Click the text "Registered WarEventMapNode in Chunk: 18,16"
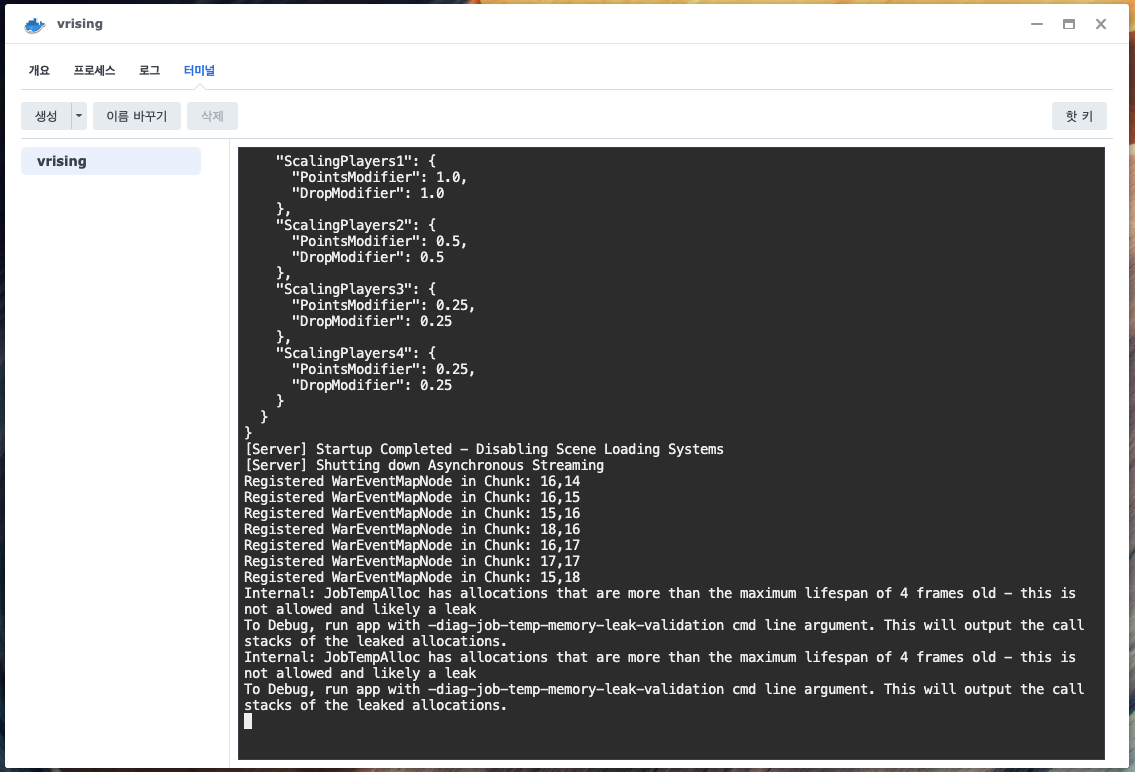Viewport: 1135px width, 772px height. tap(412, 529)
